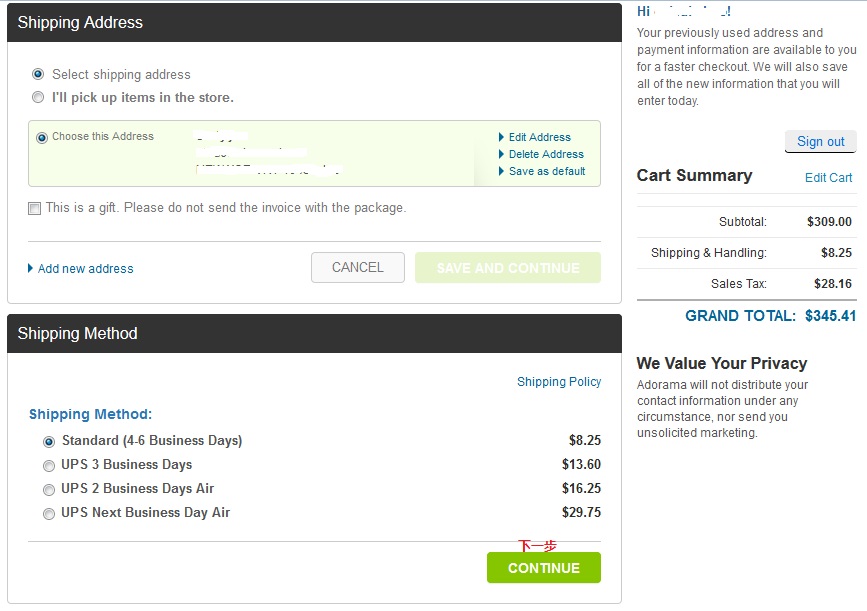Select UPS 3 Business Days shipping
The height and width of the screenshot is (611, 867).
pyautogui.click(x=49, y=465)
